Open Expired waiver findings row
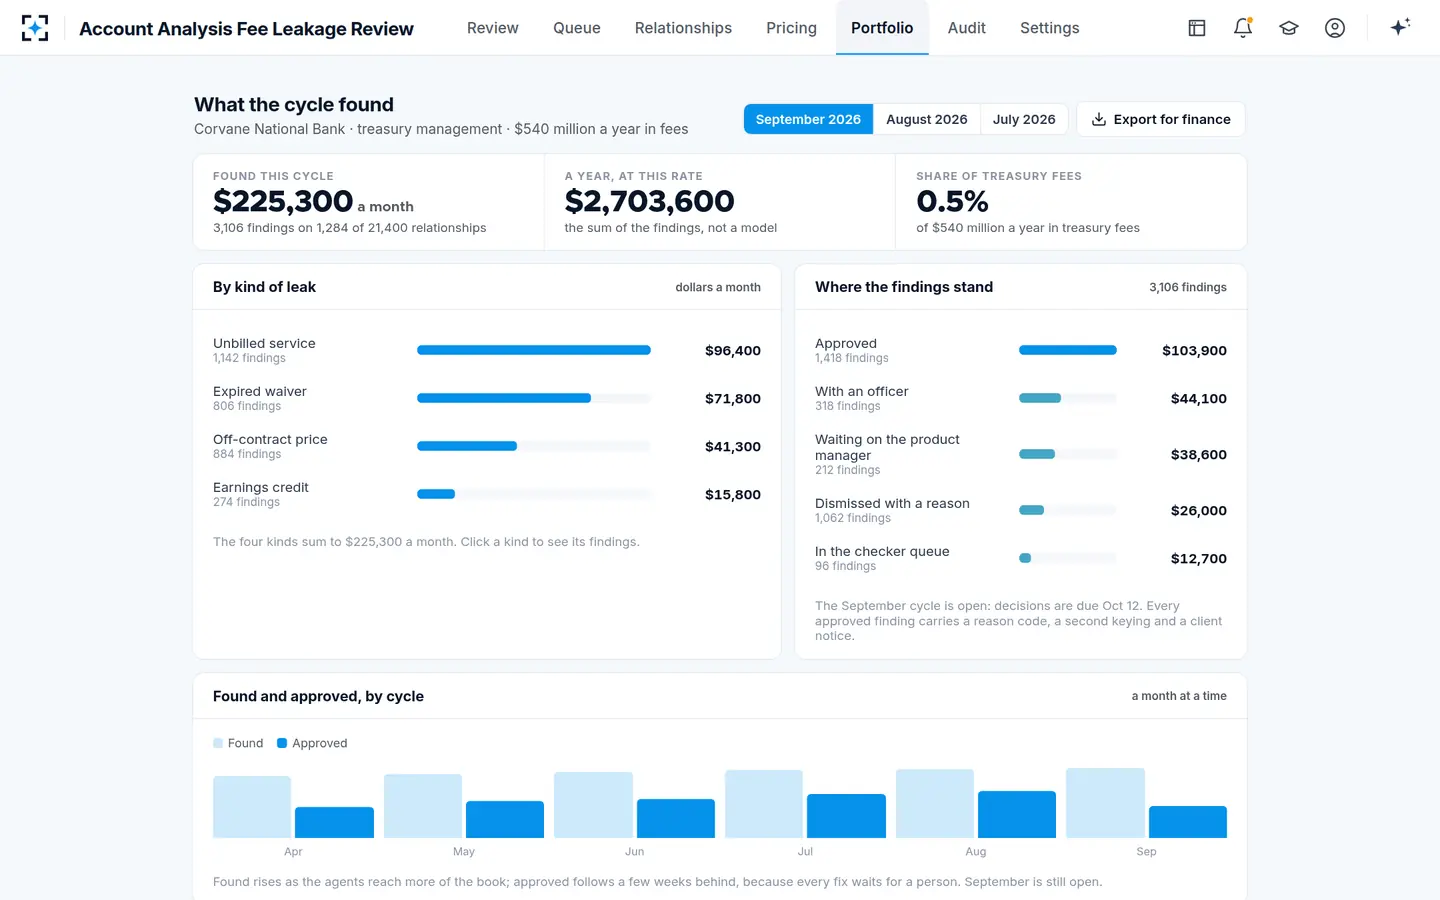Image resolution: width=1440 pixels, height=900 pixels. 487,398
